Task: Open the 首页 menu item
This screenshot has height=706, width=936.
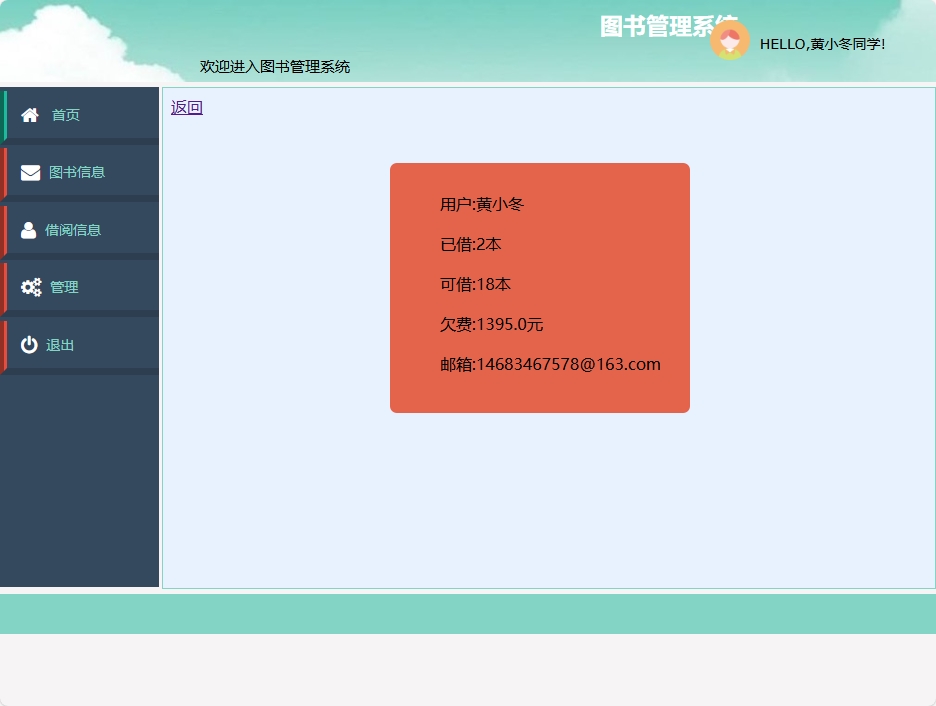Action: coord(65,114)
